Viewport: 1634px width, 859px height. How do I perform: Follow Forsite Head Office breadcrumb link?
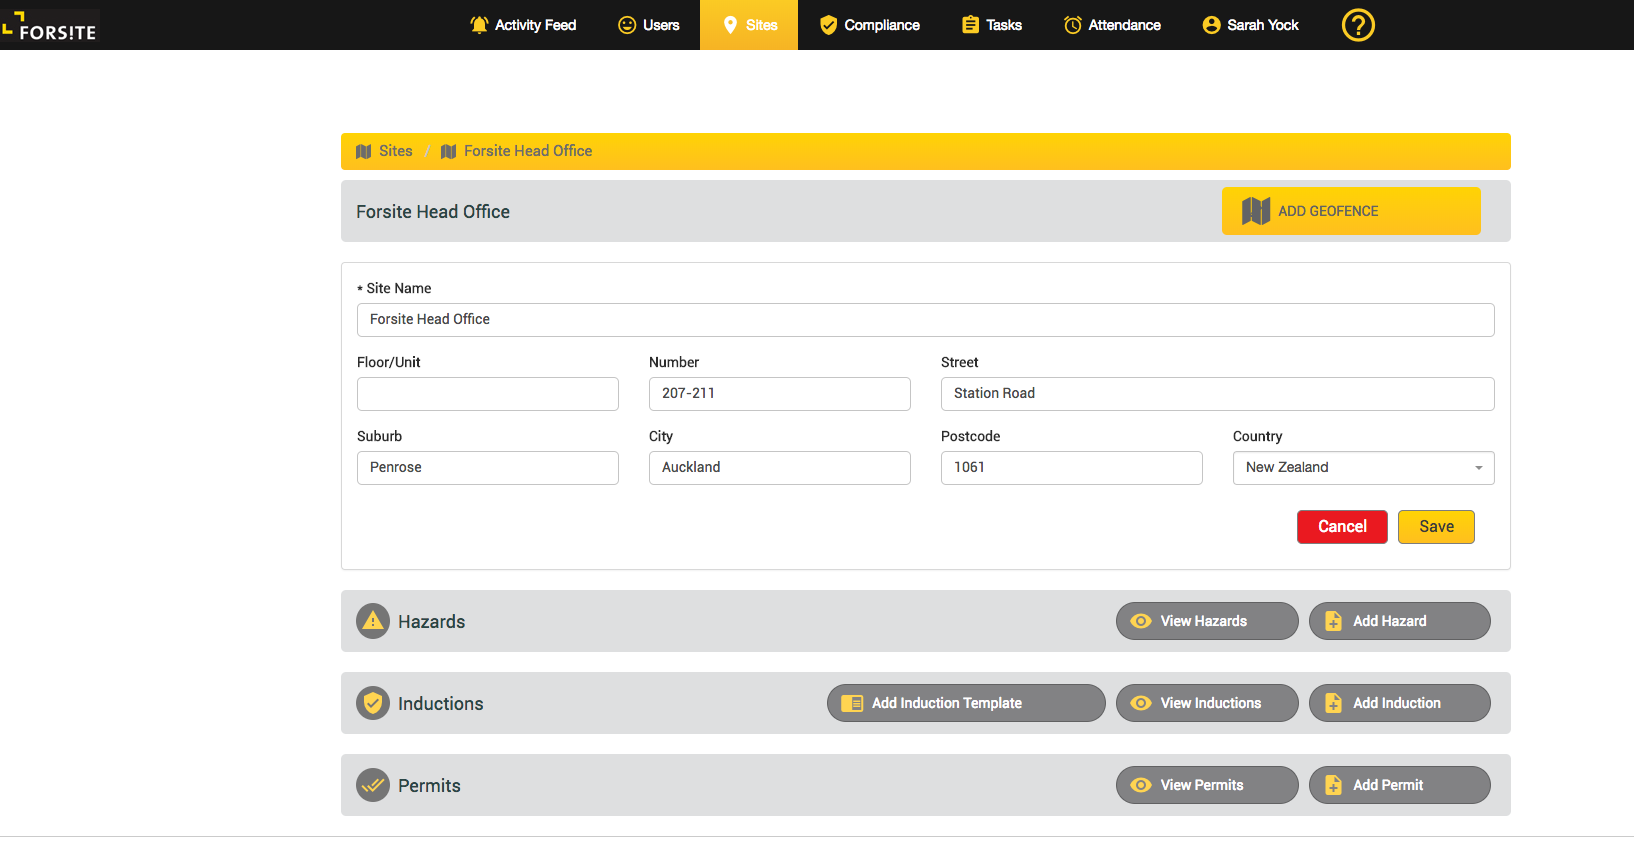pyautogui.click(x=528, y=151)
